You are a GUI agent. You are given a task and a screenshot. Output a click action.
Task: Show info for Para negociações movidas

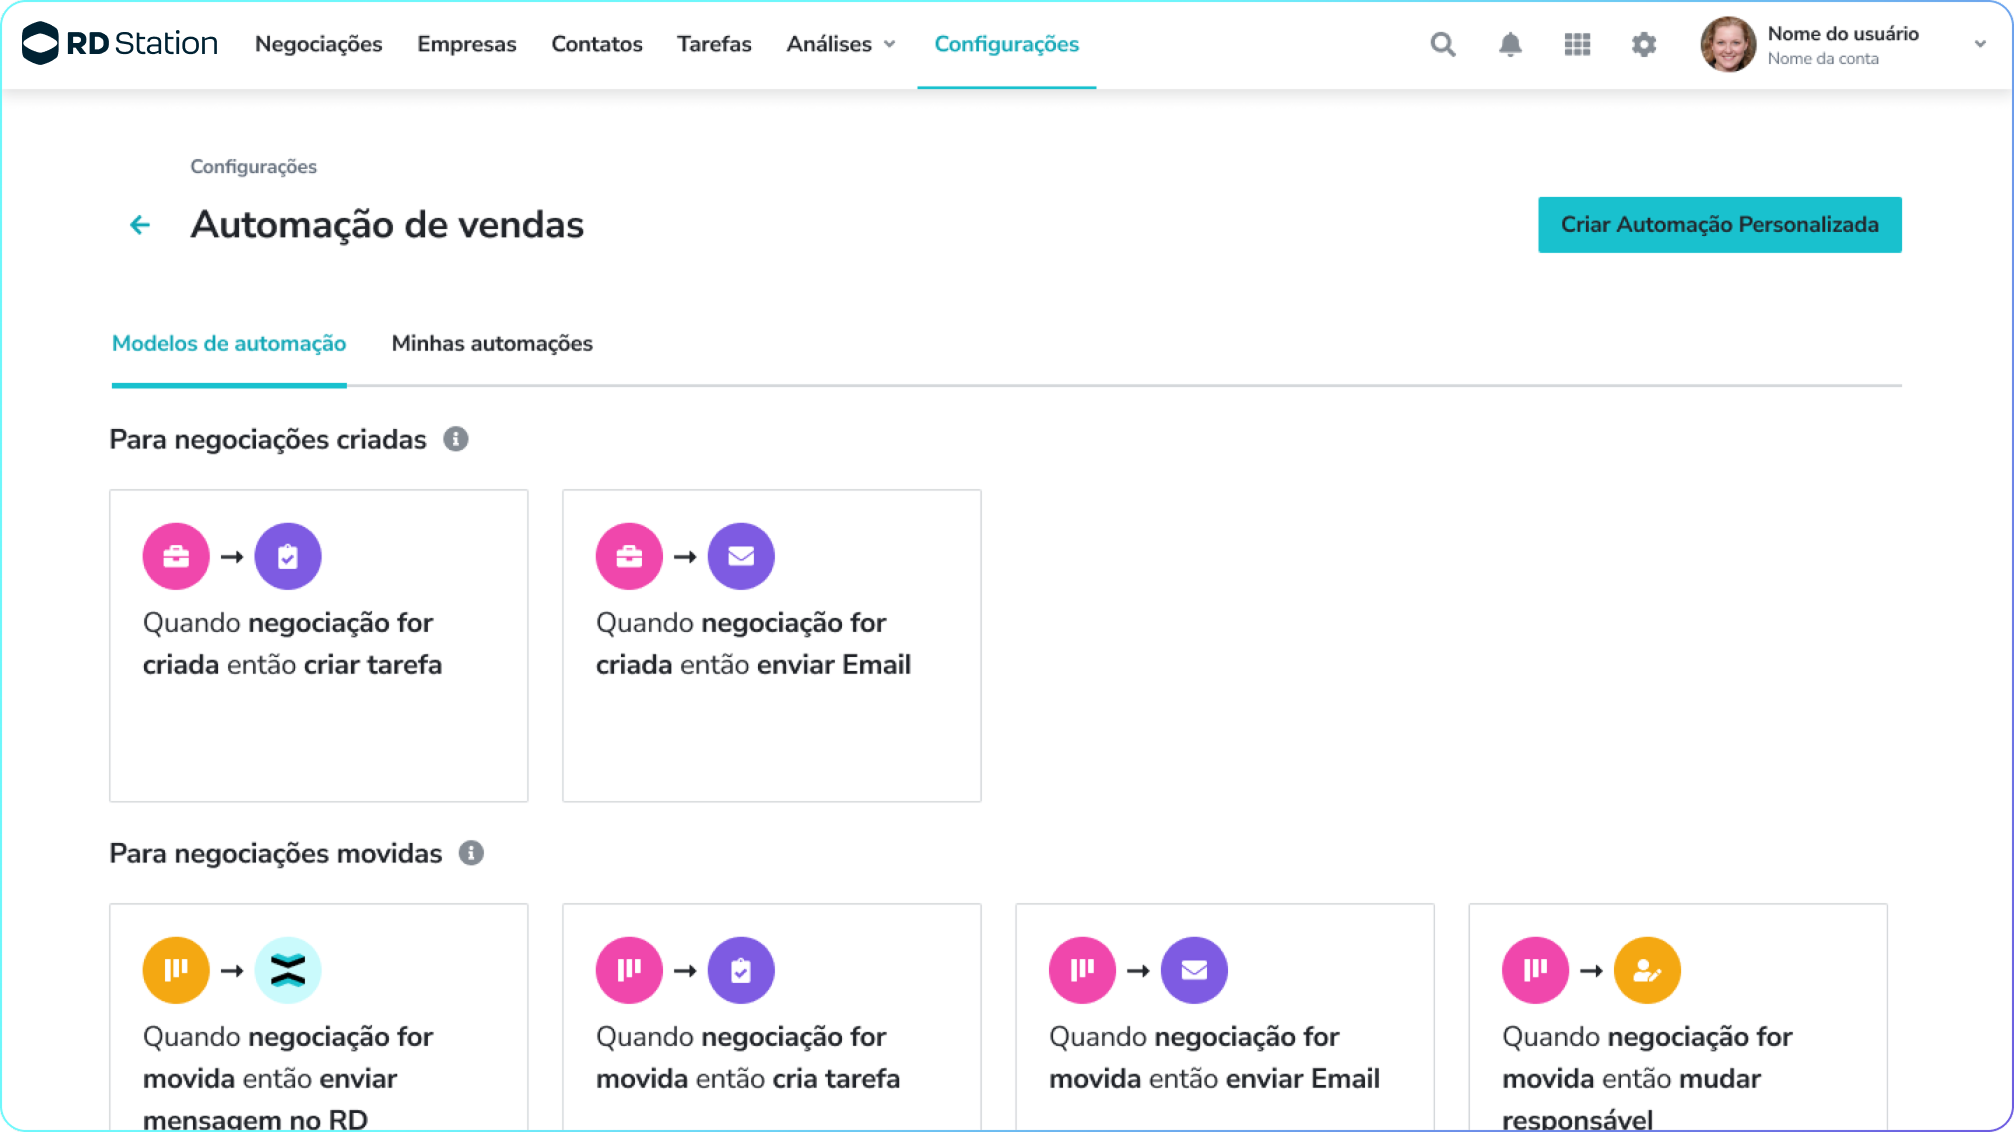click(471, 853)
